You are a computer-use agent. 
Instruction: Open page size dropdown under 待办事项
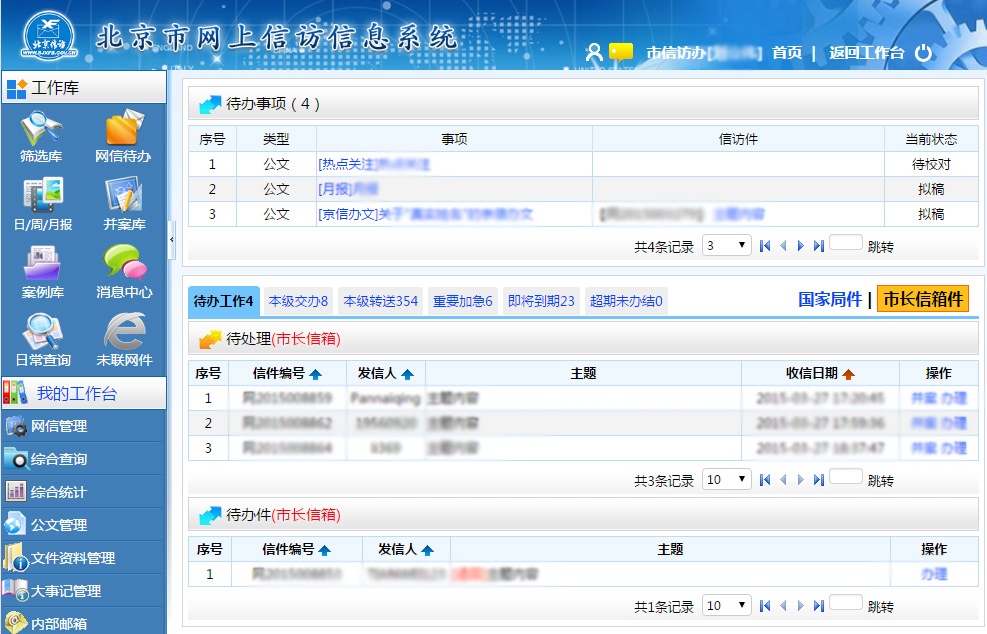tap(727, 245)
